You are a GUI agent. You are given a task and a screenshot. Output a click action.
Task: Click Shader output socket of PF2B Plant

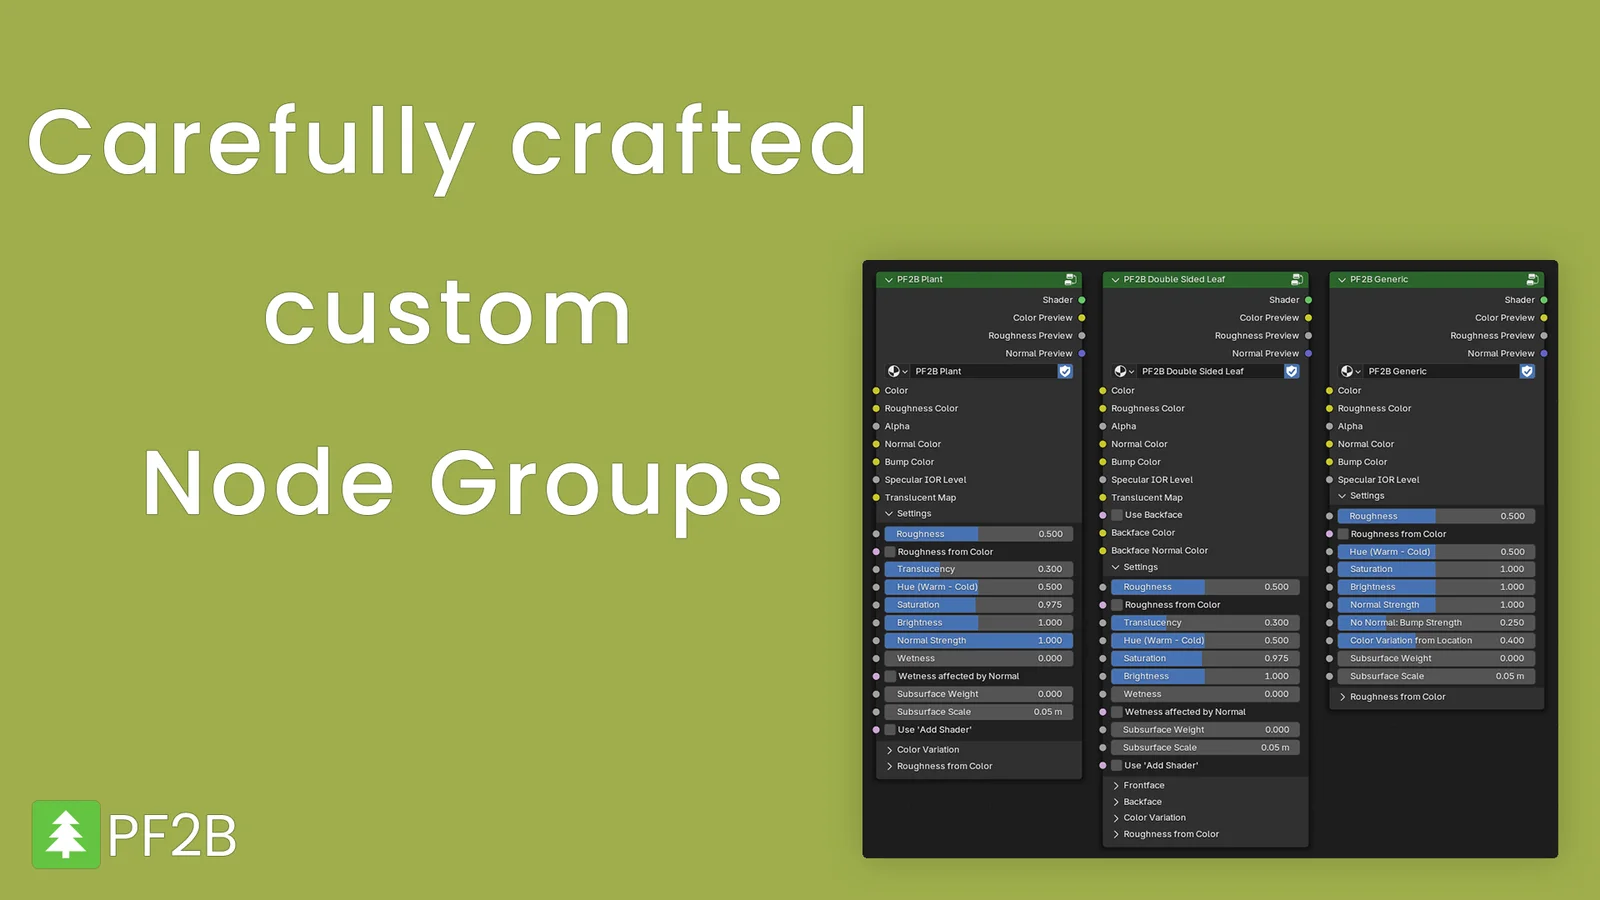pos(1082,300)
